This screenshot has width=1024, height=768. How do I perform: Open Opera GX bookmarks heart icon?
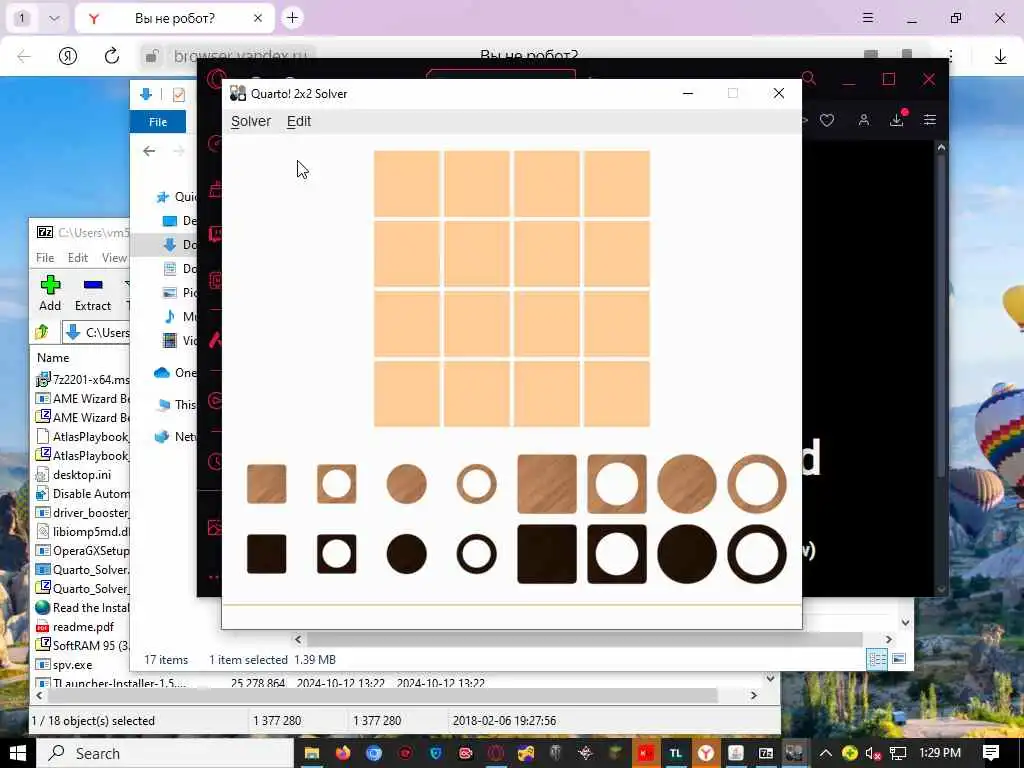pyautogui.click(x=827, y=120)
